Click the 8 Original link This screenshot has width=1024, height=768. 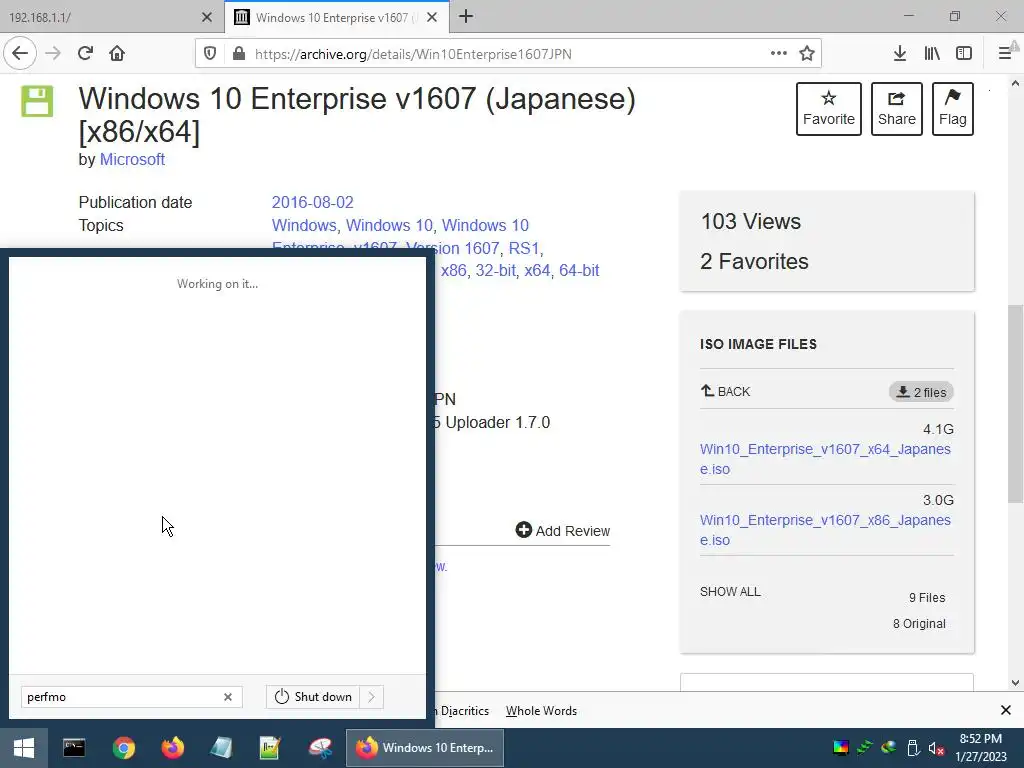pyautogui.click(x=919, y=624)
